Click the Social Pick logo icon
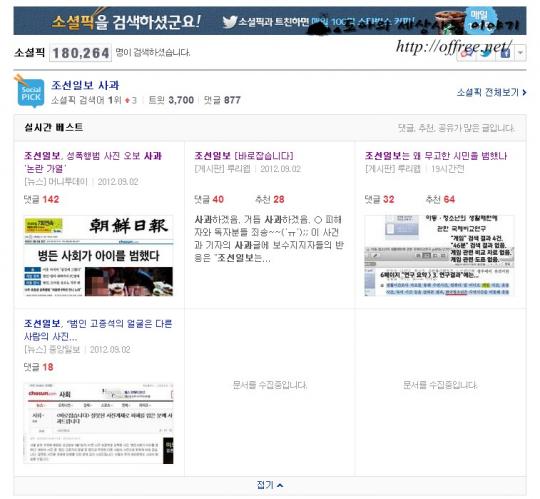Screen dimensions: 540x499 coord(31,92)
